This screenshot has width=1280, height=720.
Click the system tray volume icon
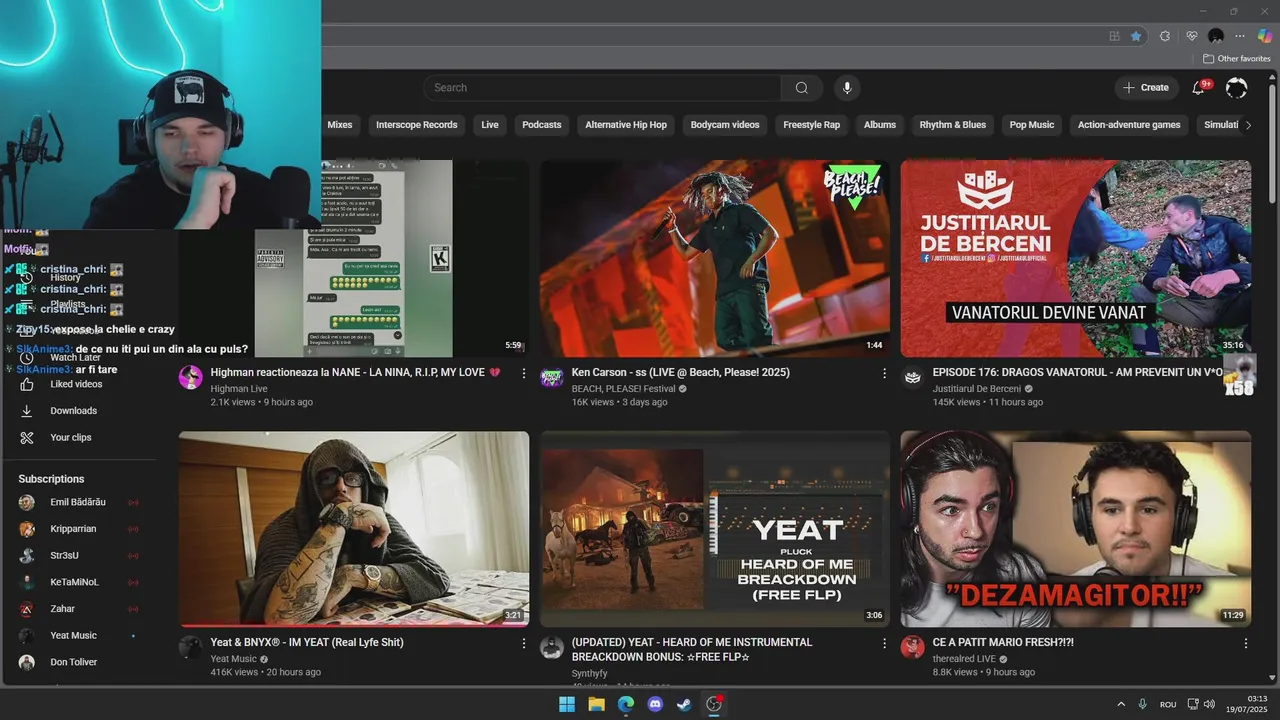click(x=1209, y=704)
